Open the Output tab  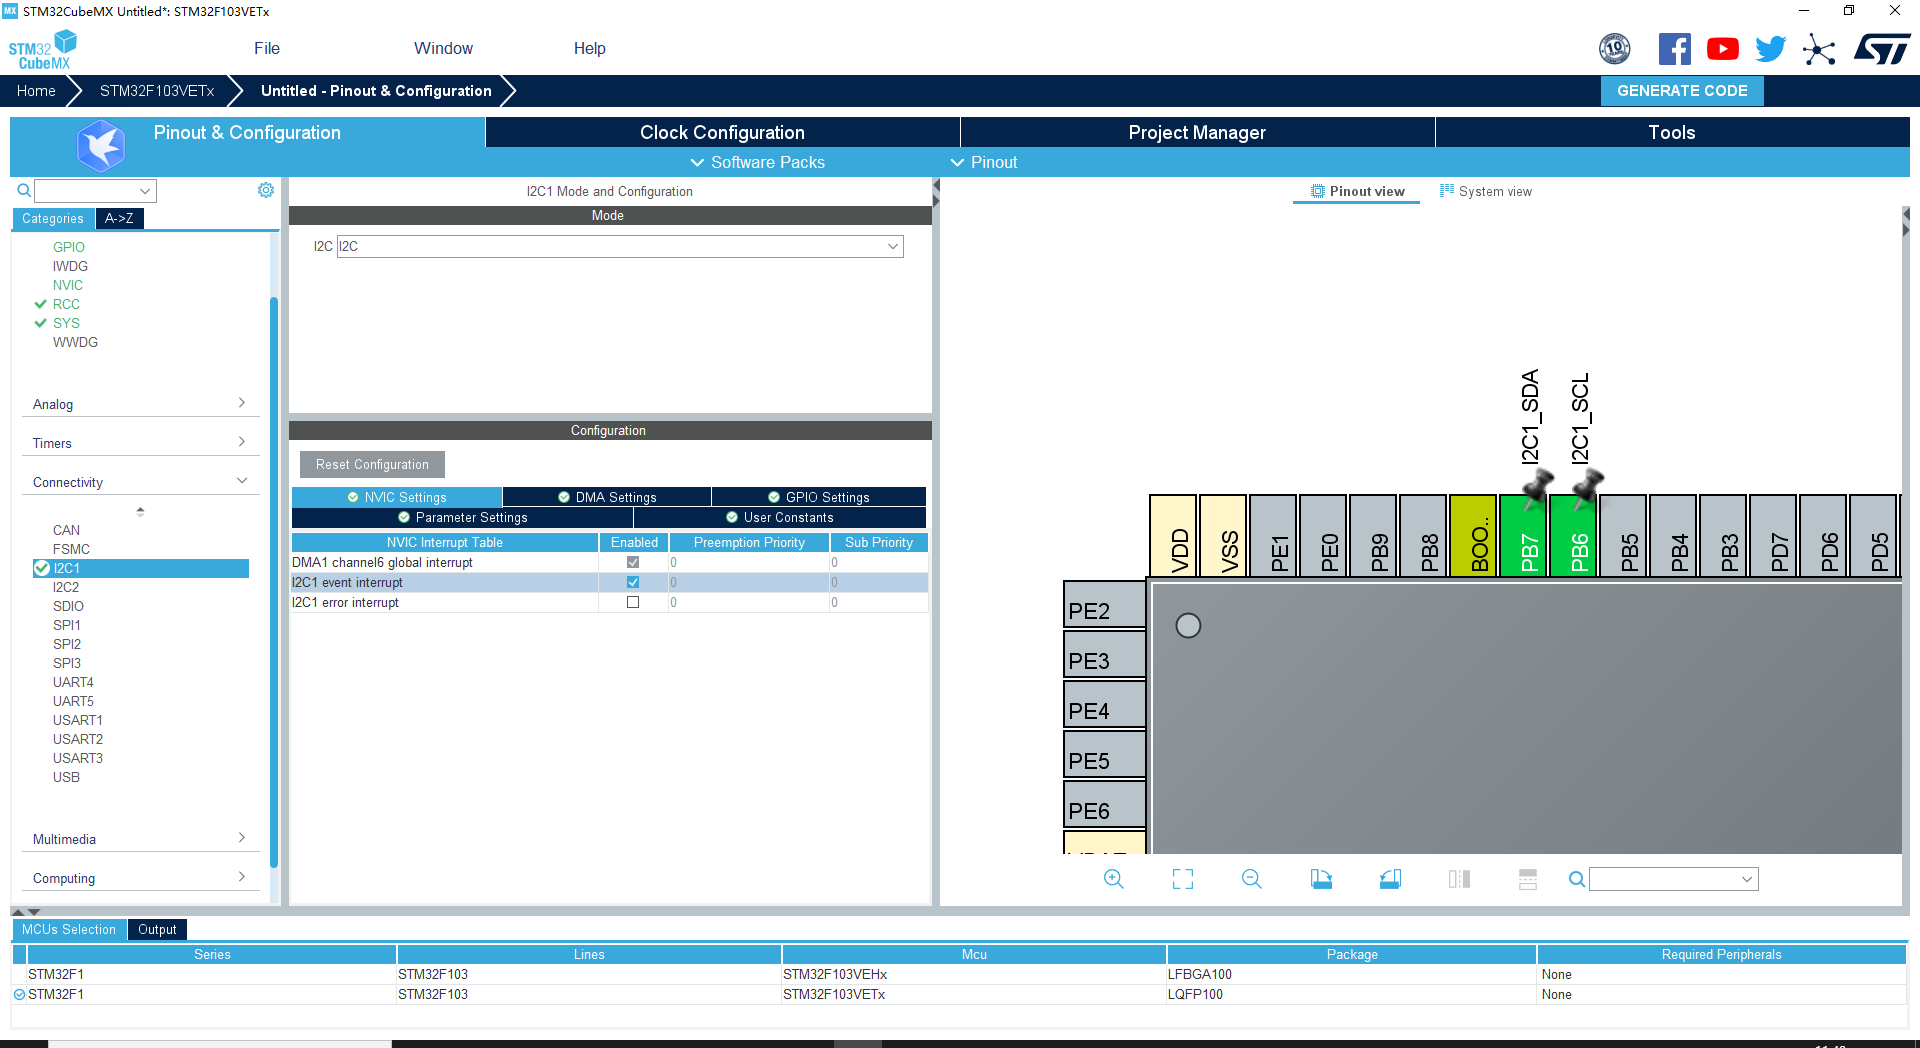pos(157,929)
